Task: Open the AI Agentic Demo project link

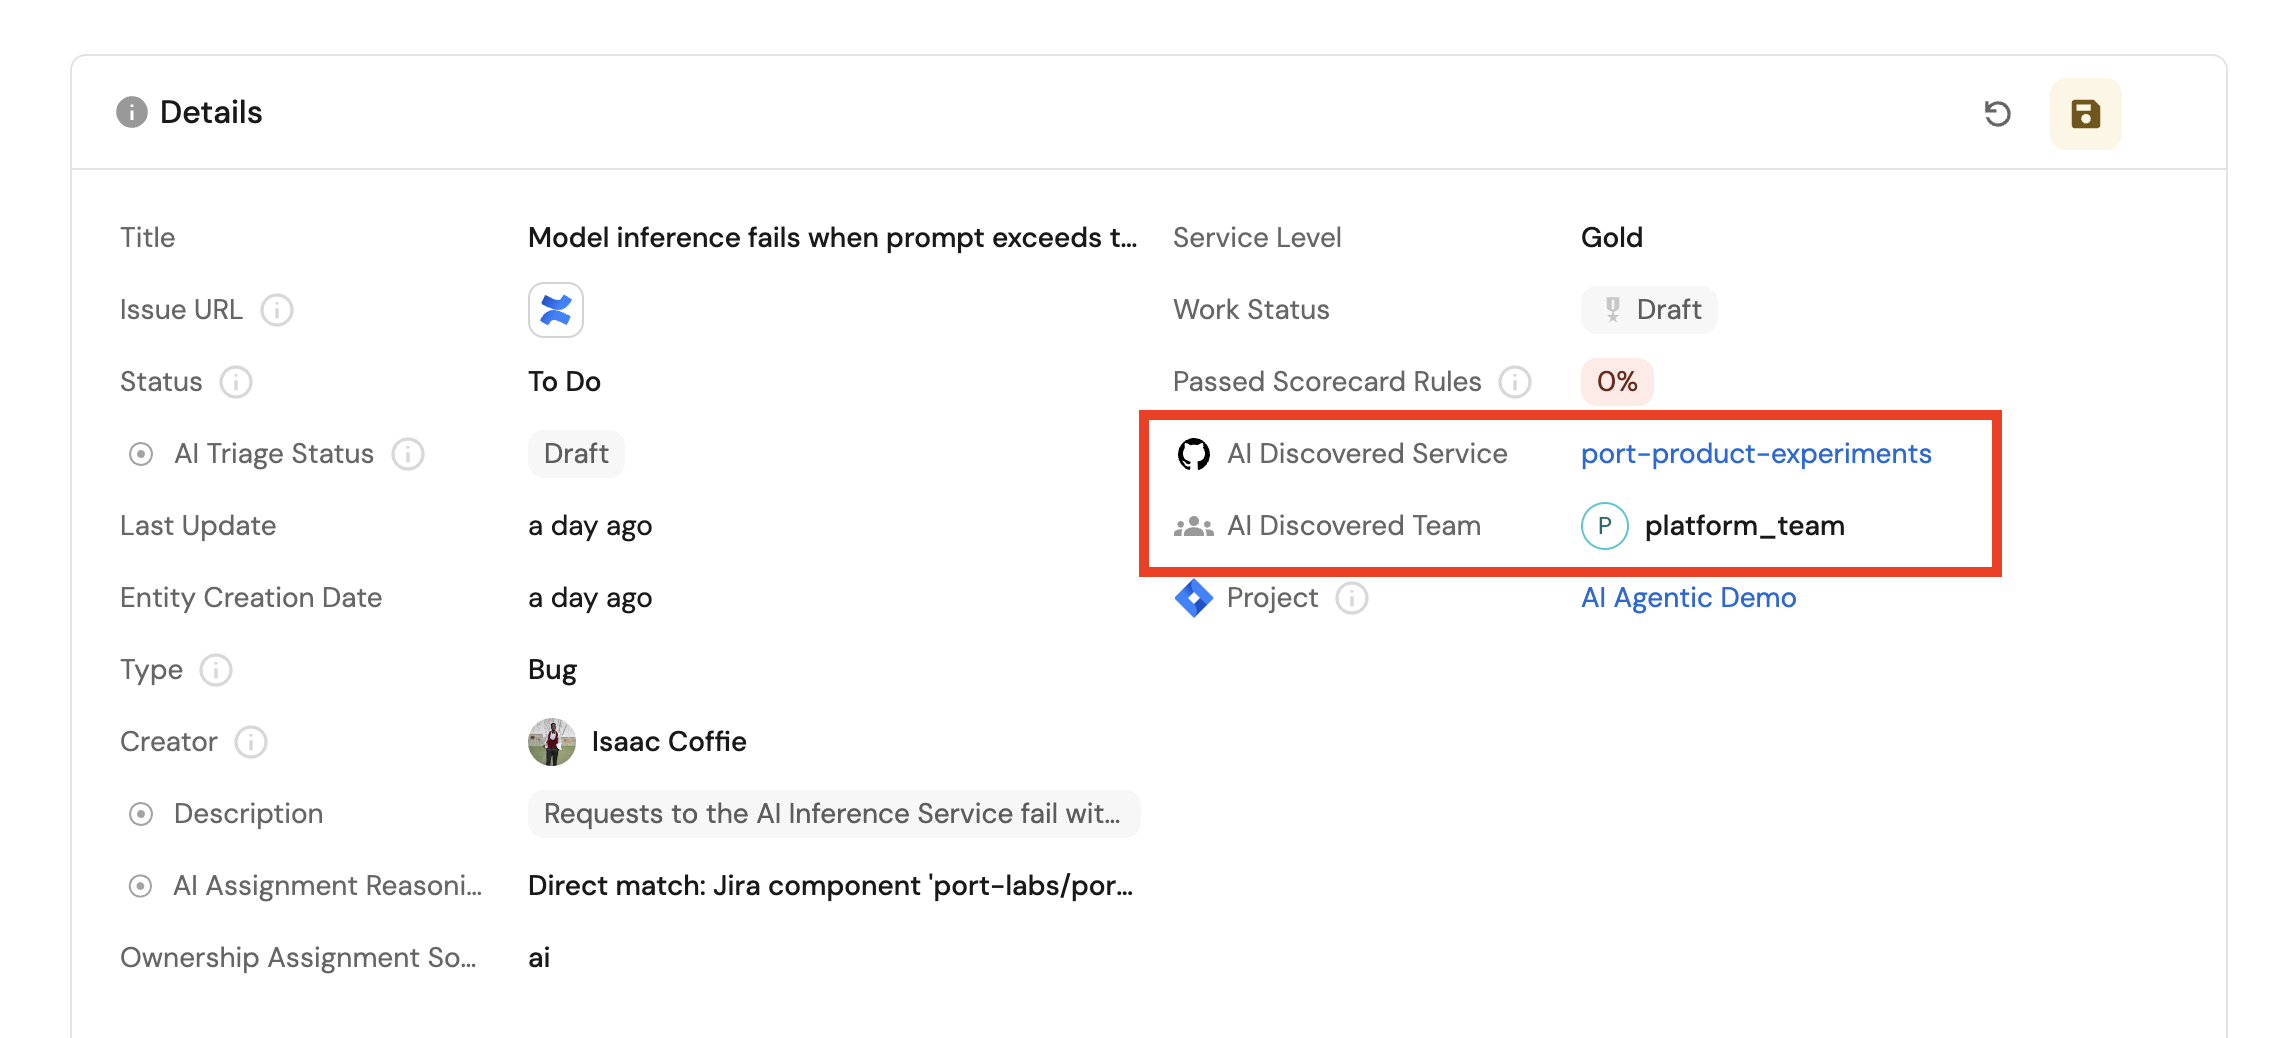Action: point(1688,598)
